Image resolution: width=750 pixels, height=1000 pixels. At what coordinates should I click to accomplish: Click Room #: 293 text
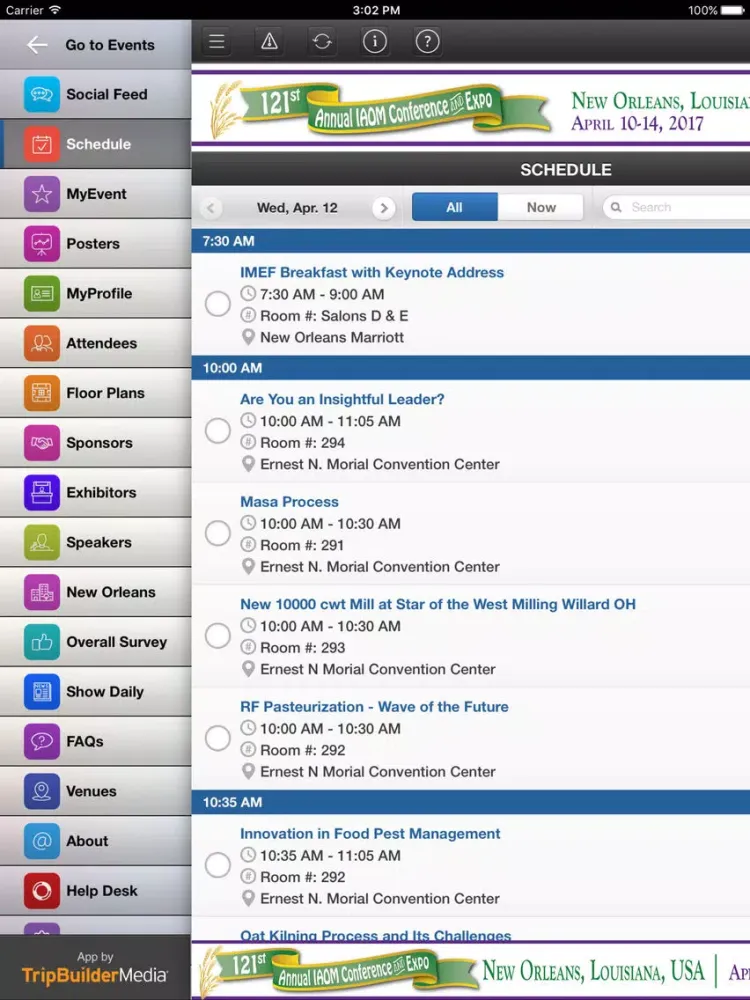pos(302,648)
